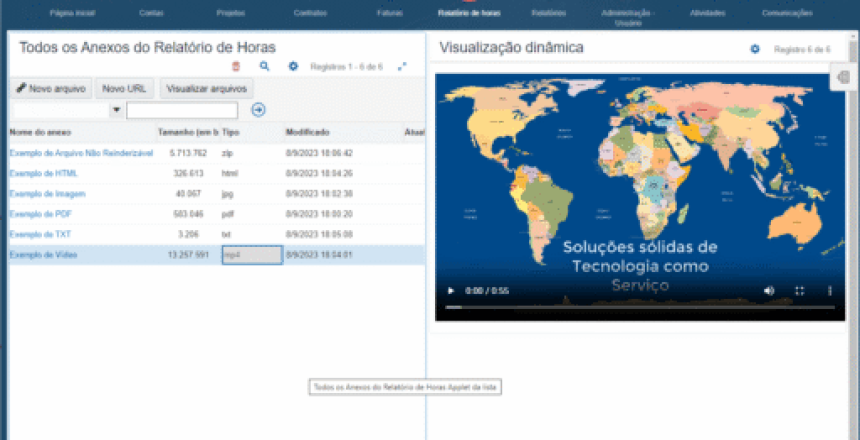Open the Visualização dinâmica settings gear
The width and height of the screenshot is (860, 440).
click(755, 49)
